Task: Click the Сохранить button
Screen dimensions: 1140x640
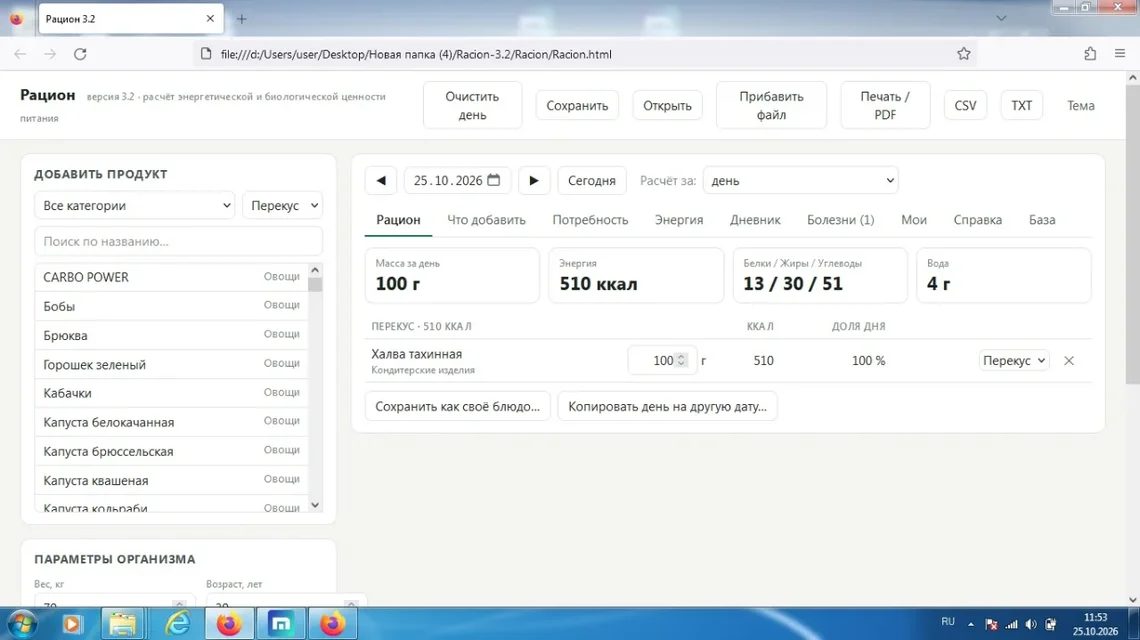Action: tap(577, 105)
